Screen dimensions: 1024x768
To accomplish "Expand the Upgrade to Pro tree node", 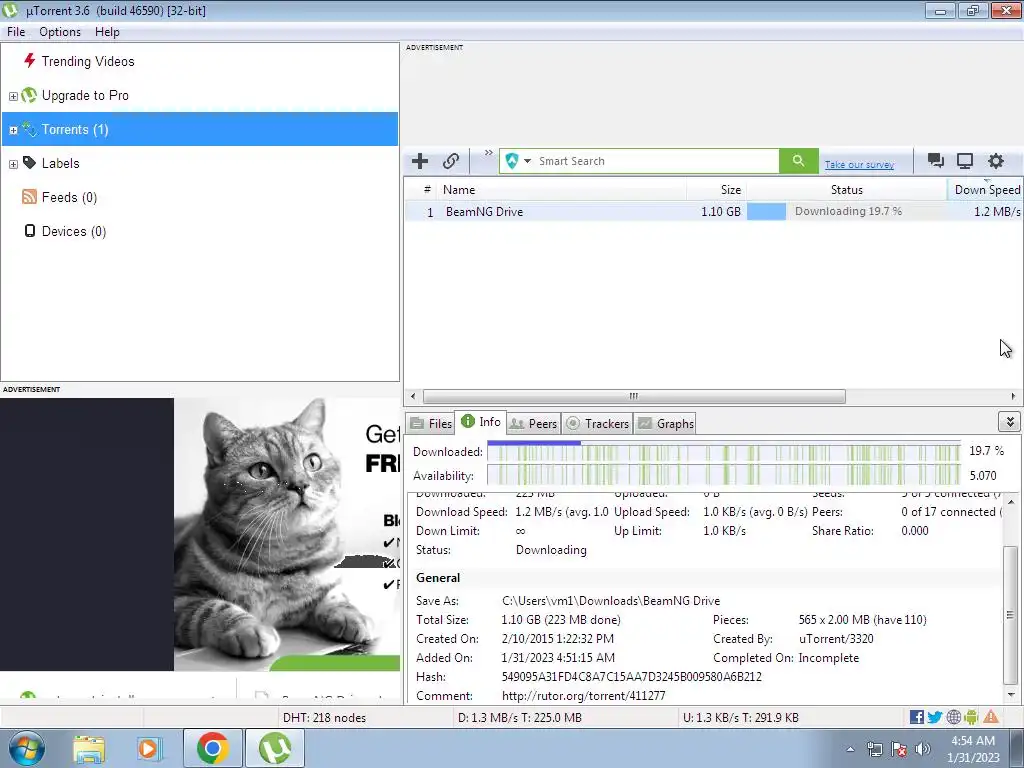I will 13,96.
